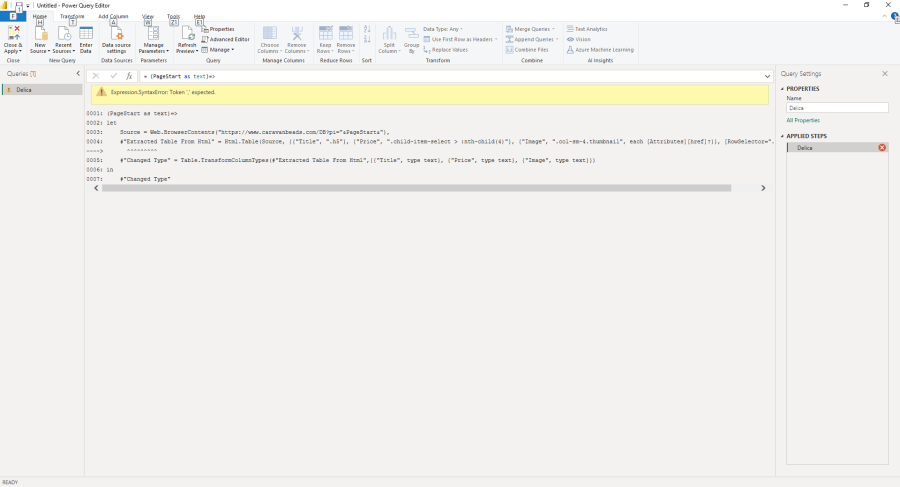Switch to the Transform ribbon tab

click(72, 17)
